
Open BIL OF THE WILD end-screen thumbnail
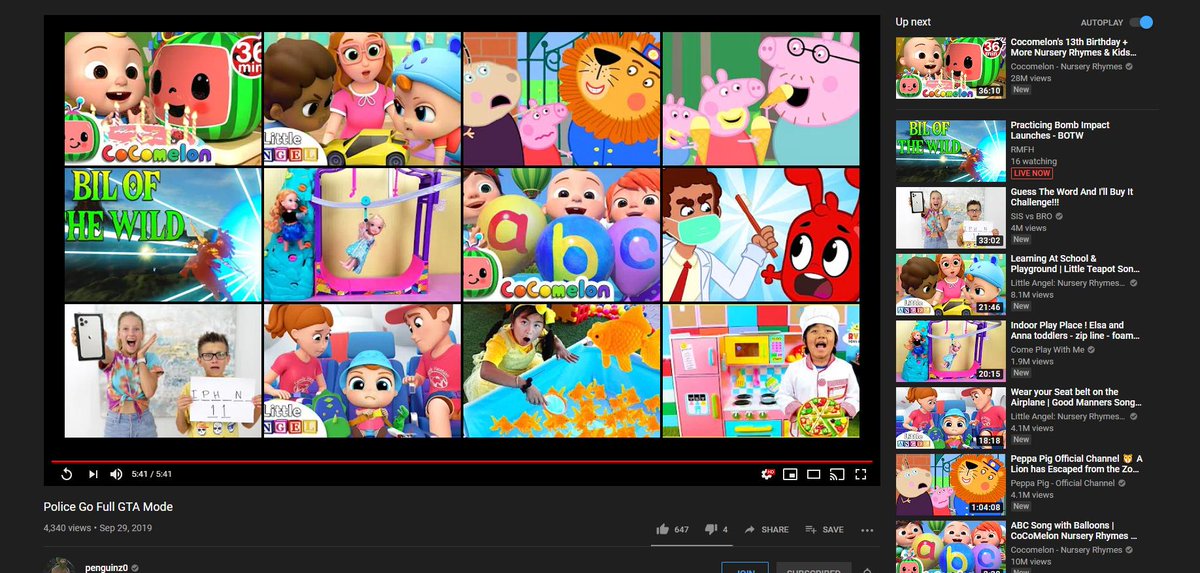[x=161, y=234]
